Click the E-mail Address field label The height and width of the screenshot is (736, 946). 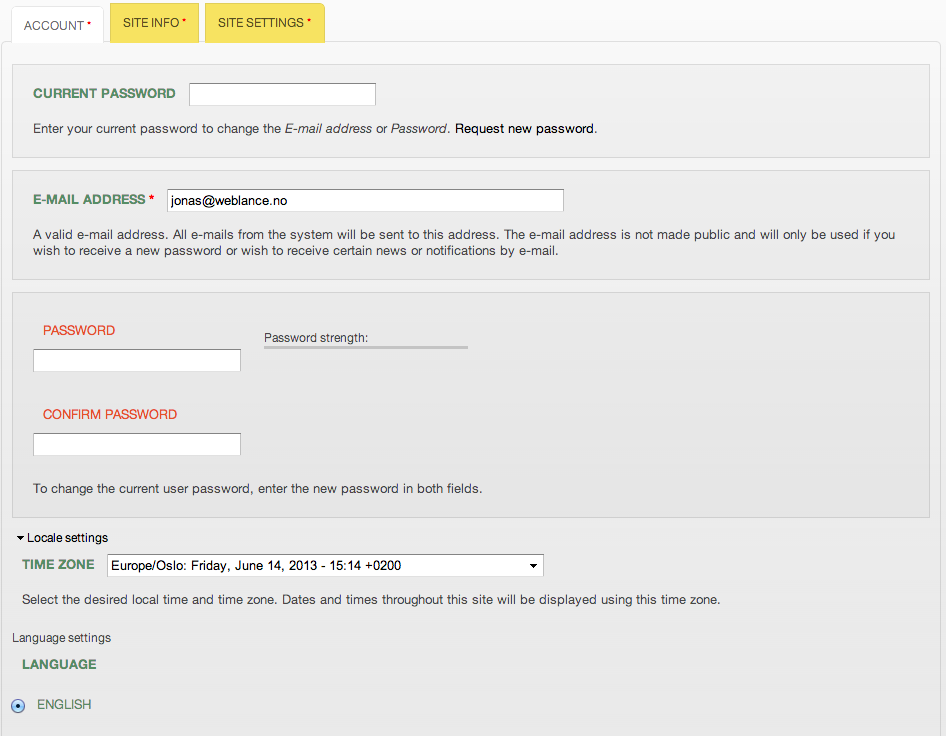pyautogui.click(x=89, y=200)
